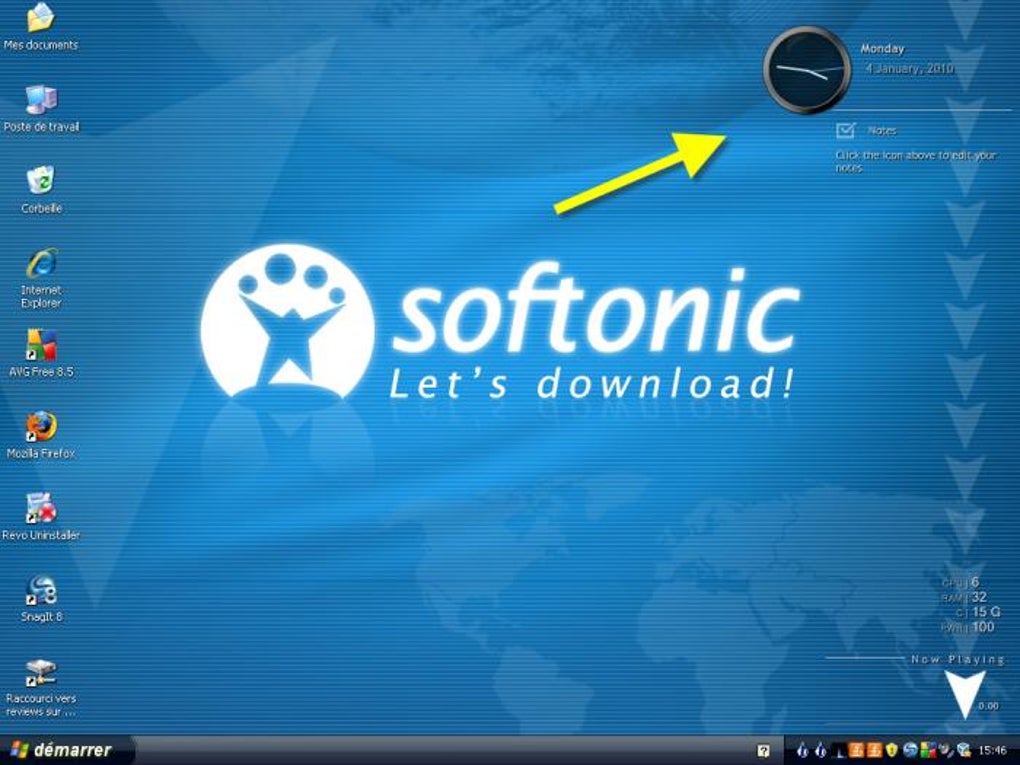Image resolution: width=1020 pixels, height=765 pixels.
Task: Click the gray satellite dish tray icon
Action: [946, 751]
